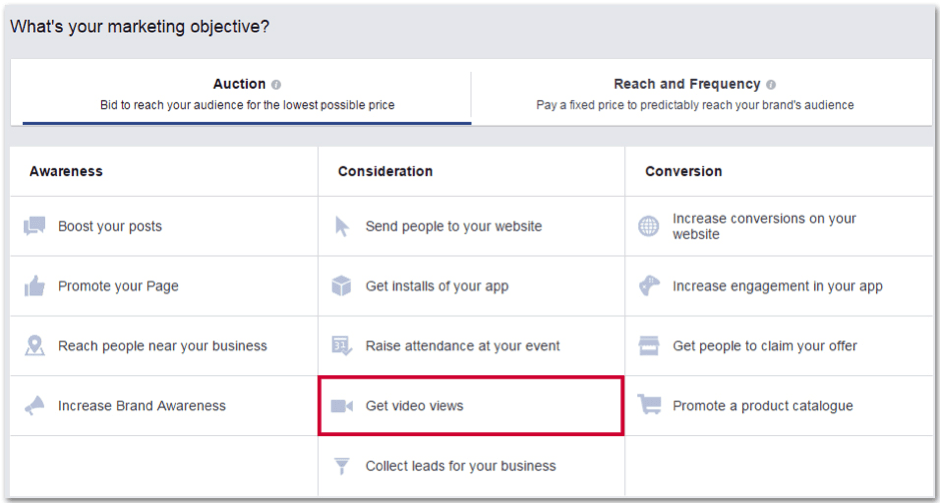The height and width of the screenshot is (504, 941).
Task: Click the video camera icon for Get video views
Action: (x=341, y=406)
